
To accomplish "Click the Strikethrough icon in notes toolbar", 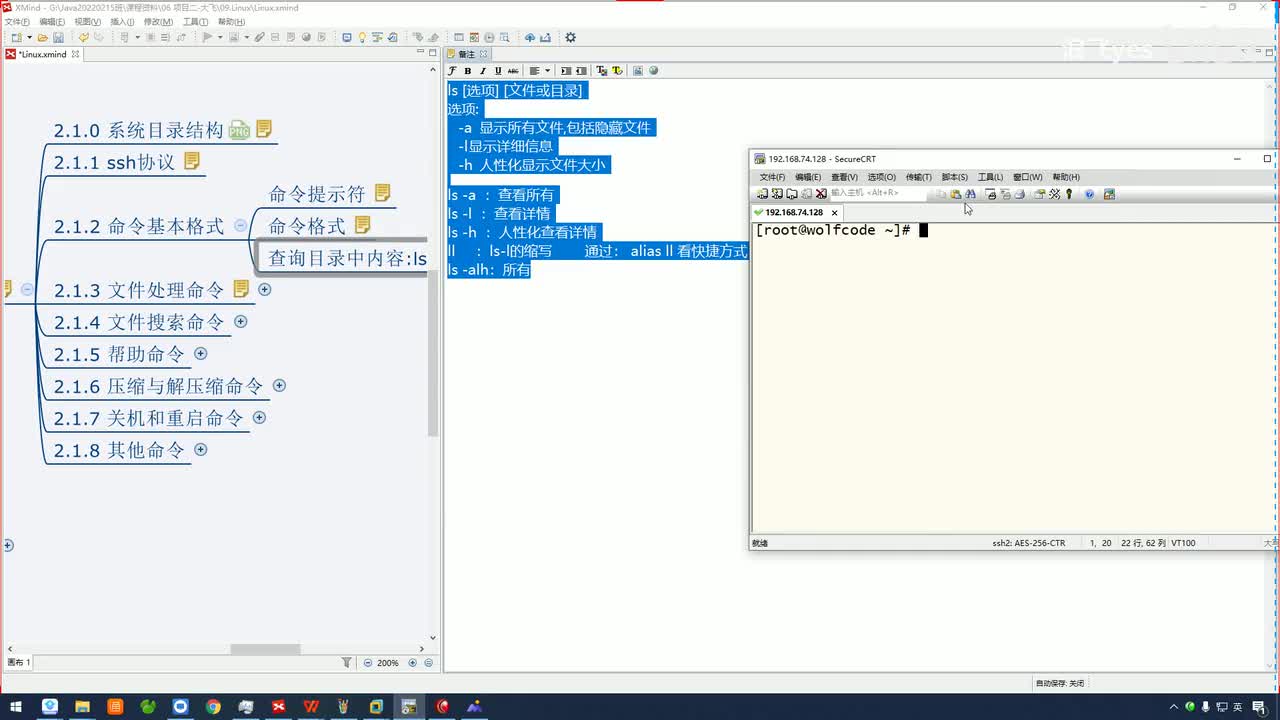I will point(513,71).
